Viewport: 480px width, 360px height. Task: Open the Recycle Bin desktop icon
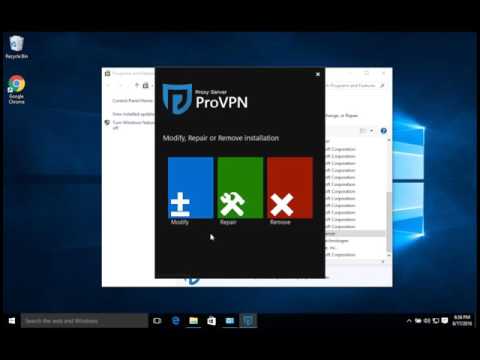tap(16, 47)
